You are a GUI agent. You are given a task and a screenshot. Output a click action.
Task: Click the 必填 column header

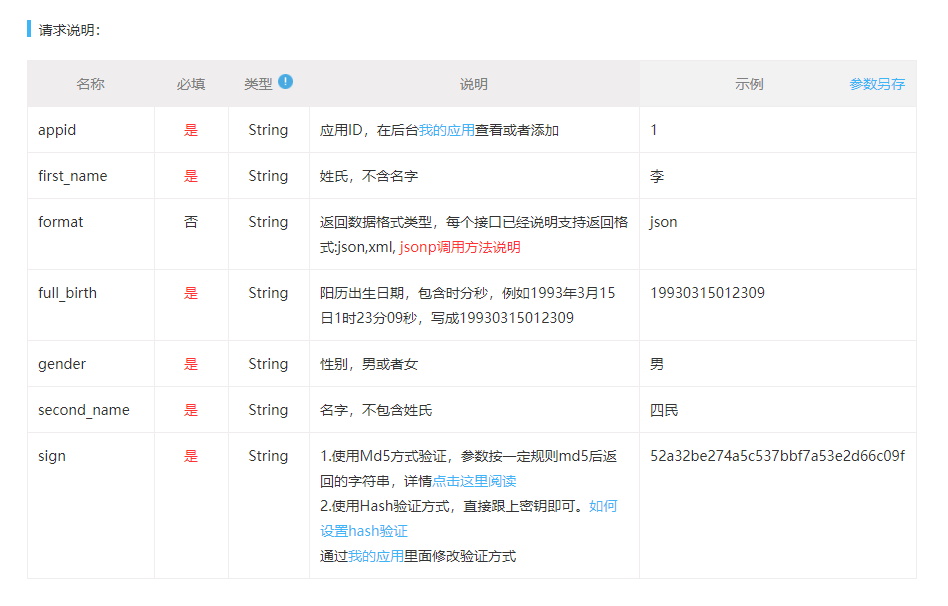(191, 84)
